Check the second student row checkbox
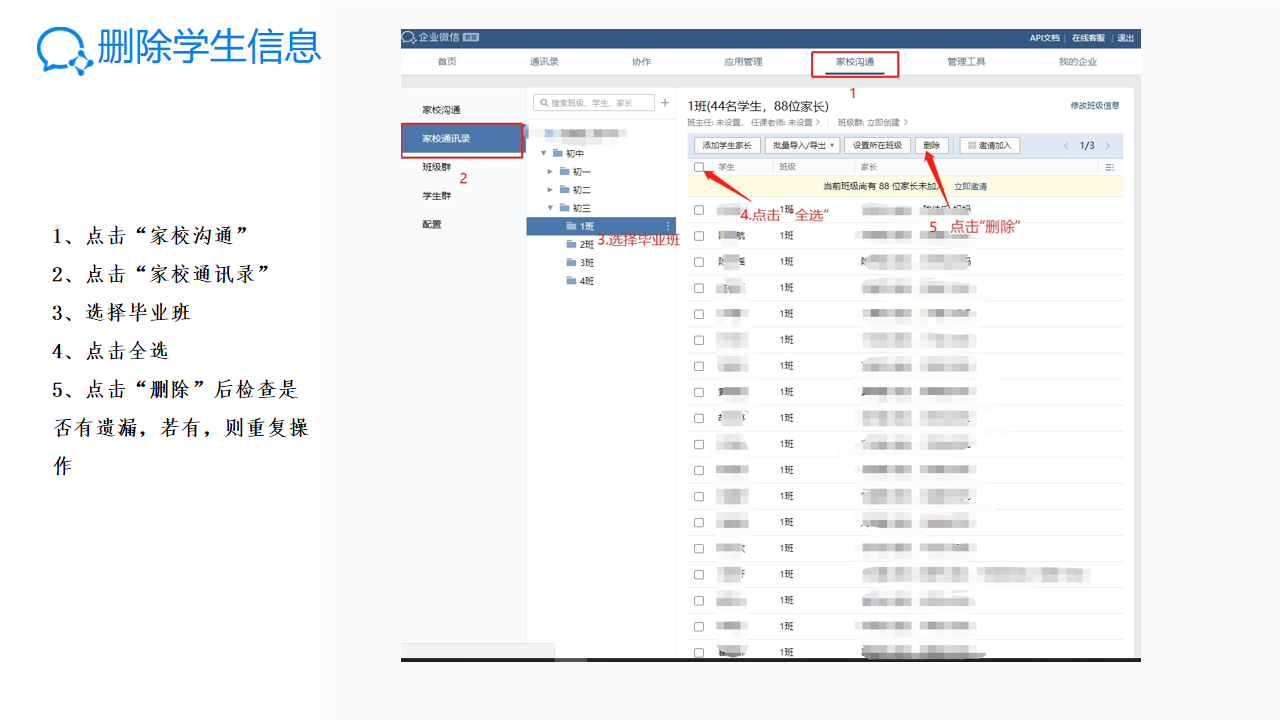 (x=699, y=236)
